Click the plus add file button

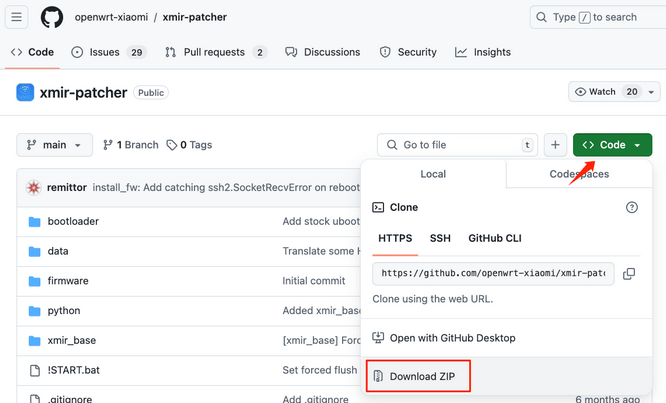click(555, 145)
